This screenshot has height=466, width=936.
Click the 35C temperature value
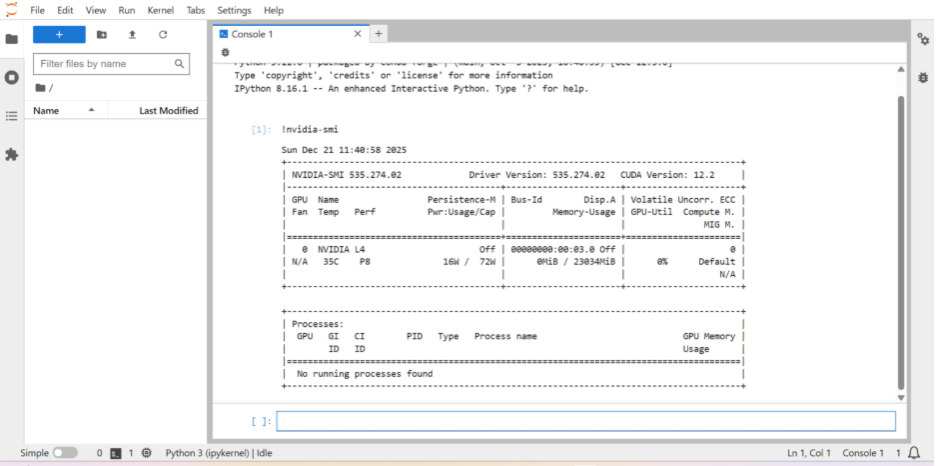click(x=331, y=262)
